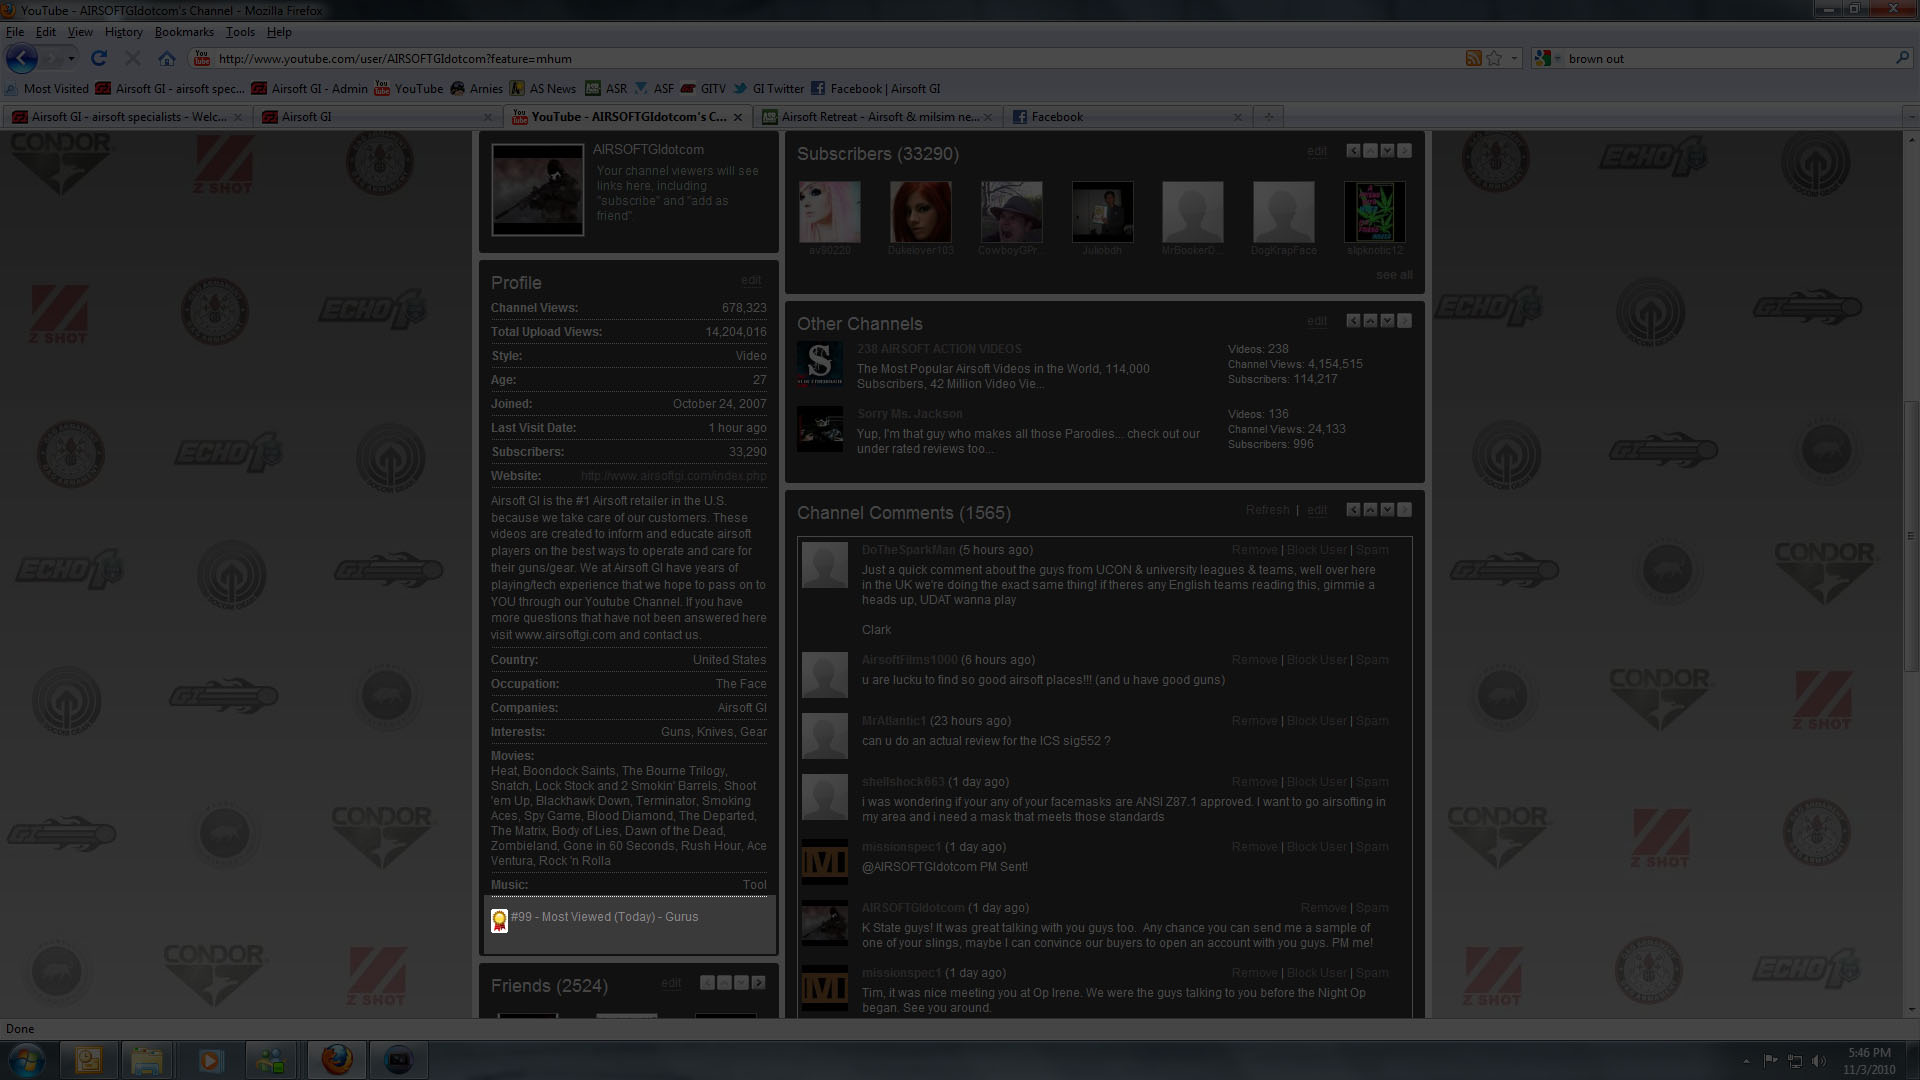Switch to the Airsoft Retreat tab
1920x1080 pixels.
pos(878,117)
